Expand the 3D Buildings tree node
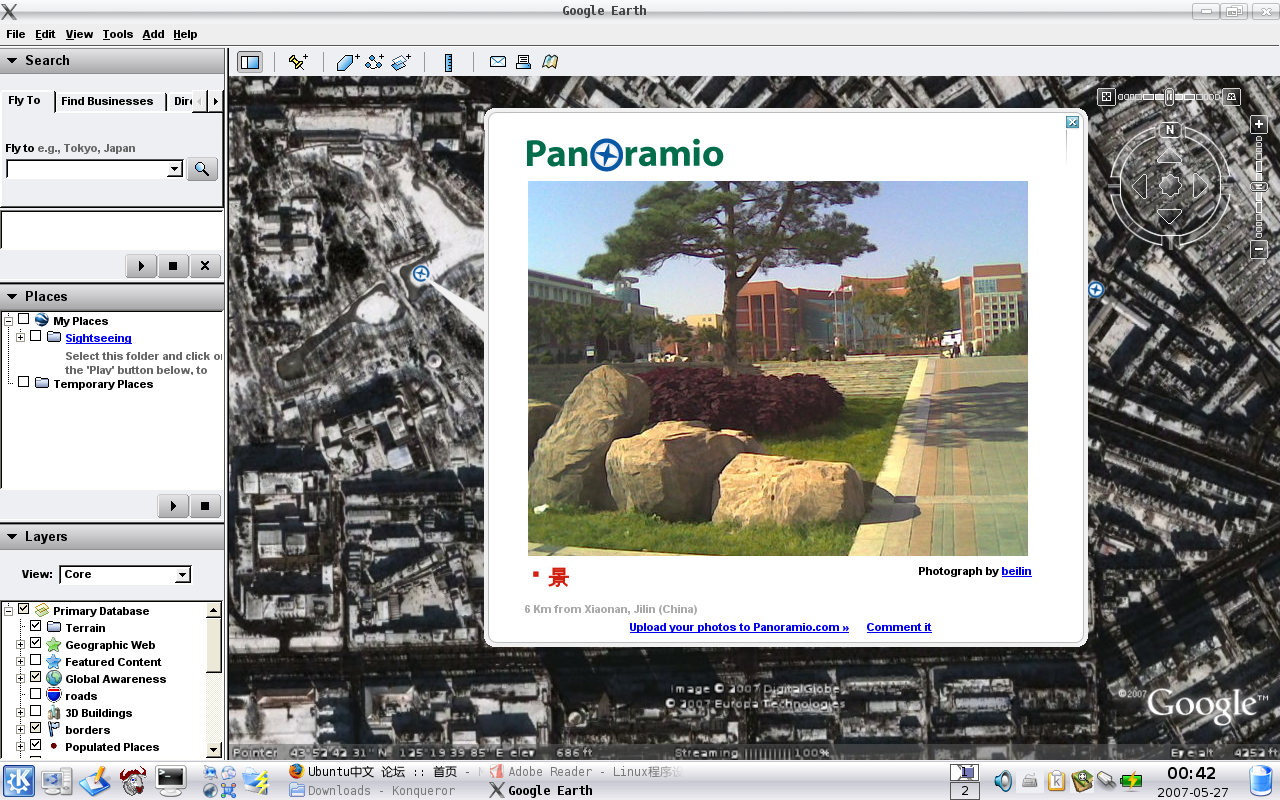This screenshot has height=800, width=1280. (20, 712)
